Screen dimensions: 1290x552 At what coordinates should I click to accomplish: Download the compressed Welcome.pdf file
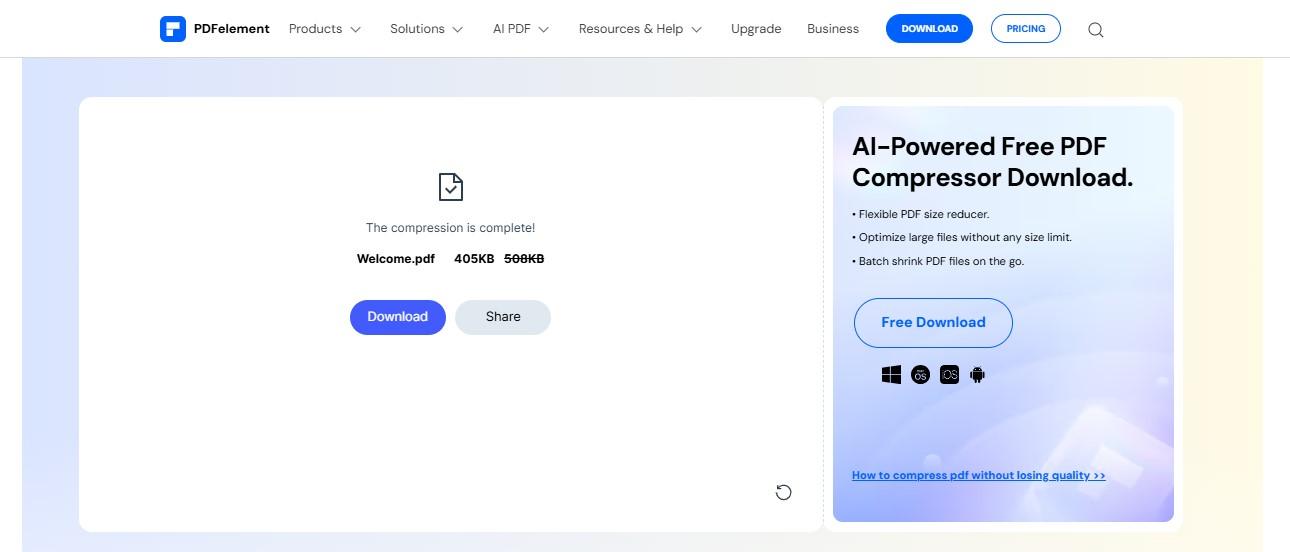[x=397, y=317]
